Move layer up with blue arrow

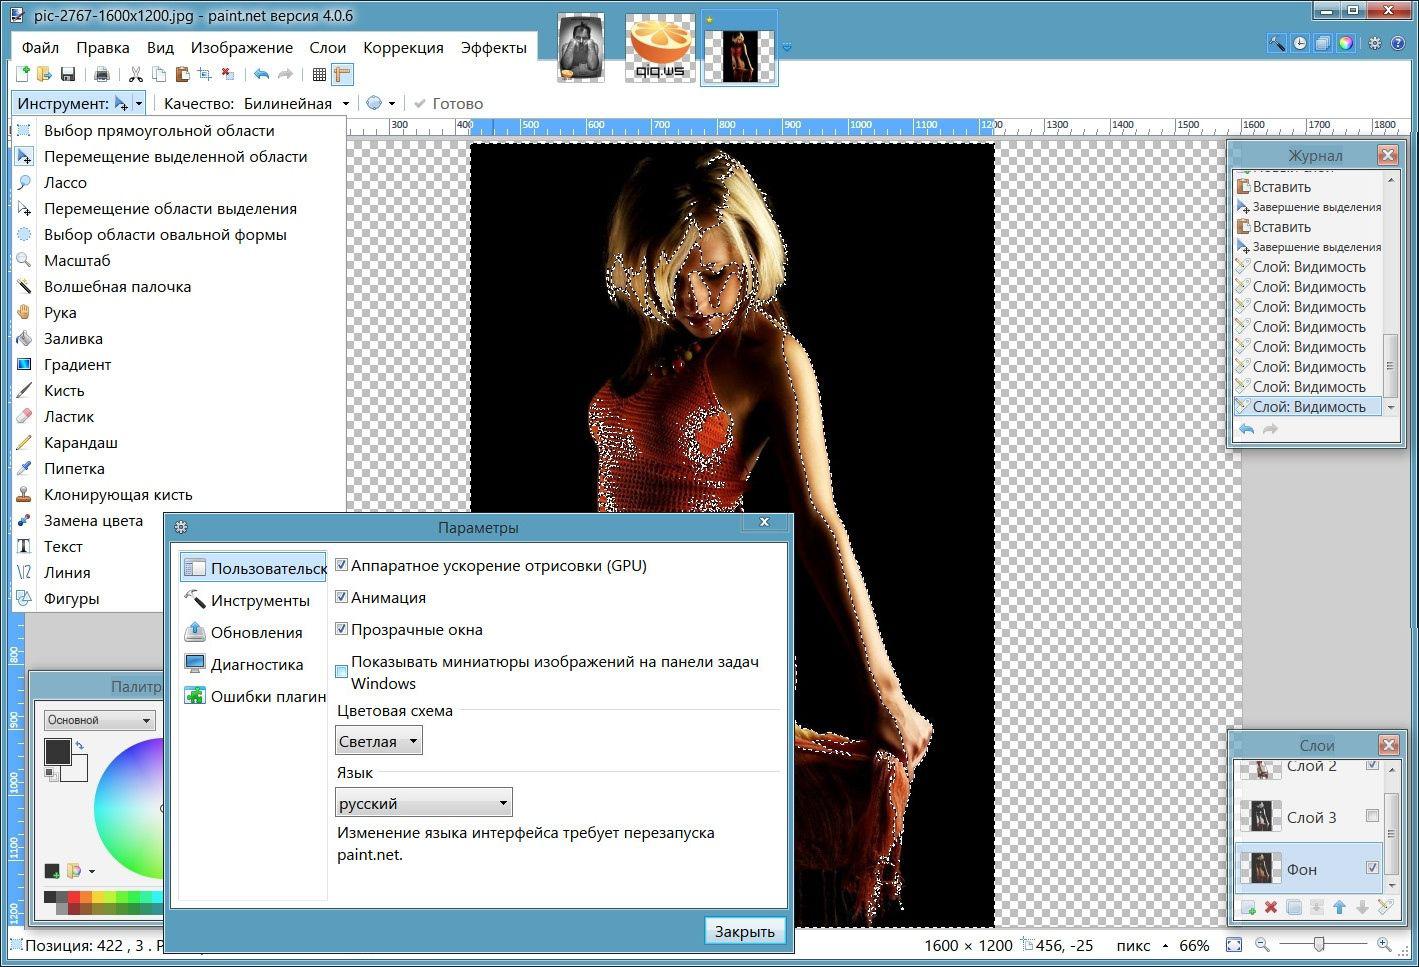pos(1339,907)
